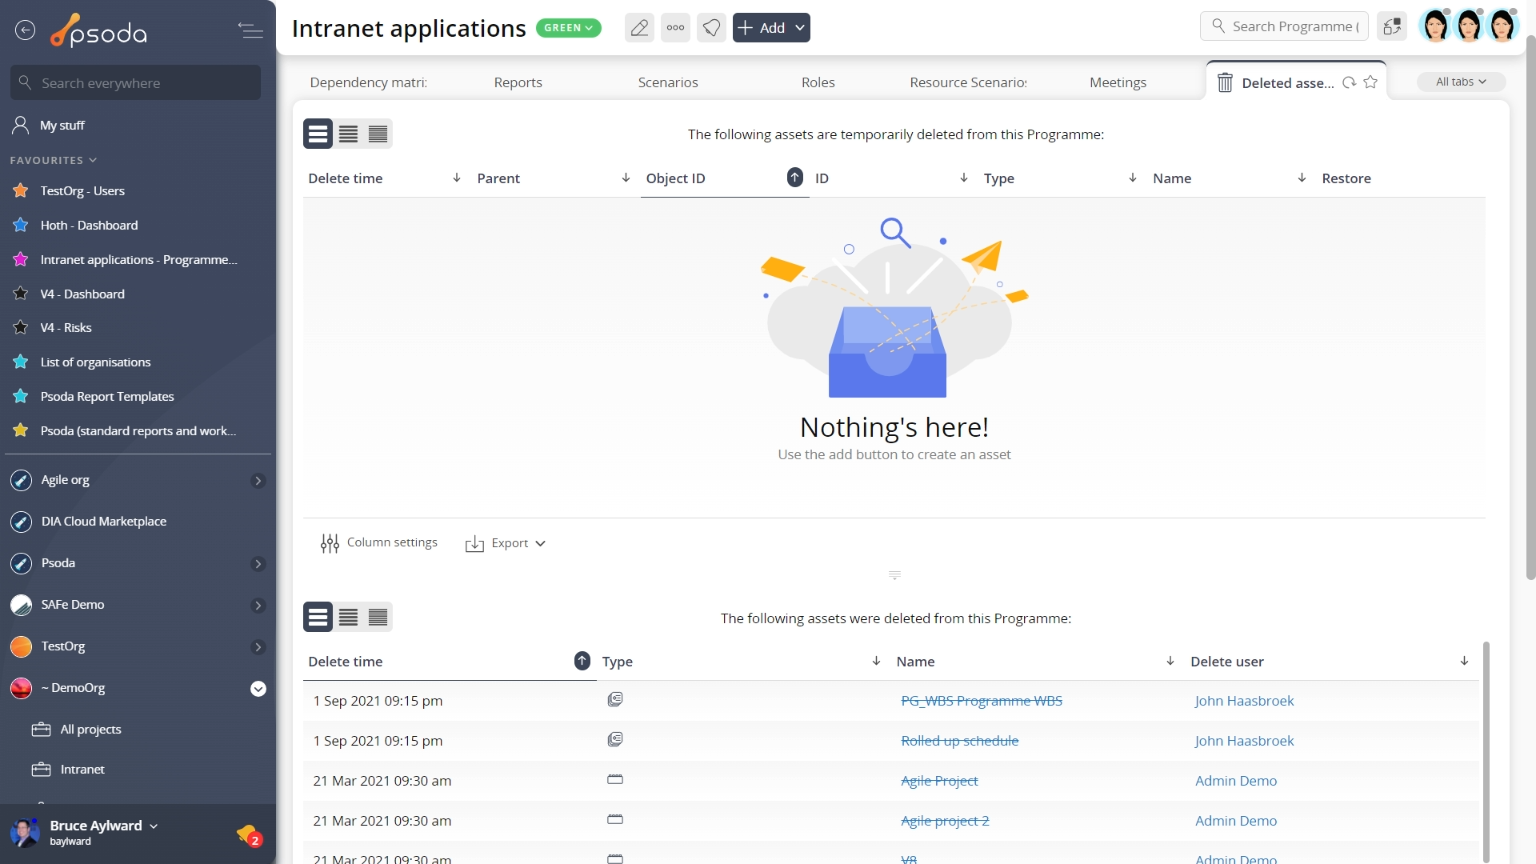Click the favourite star on Deleted assets tab
This screenshot has height=864, width=1536.
(x=1370, y=83)
